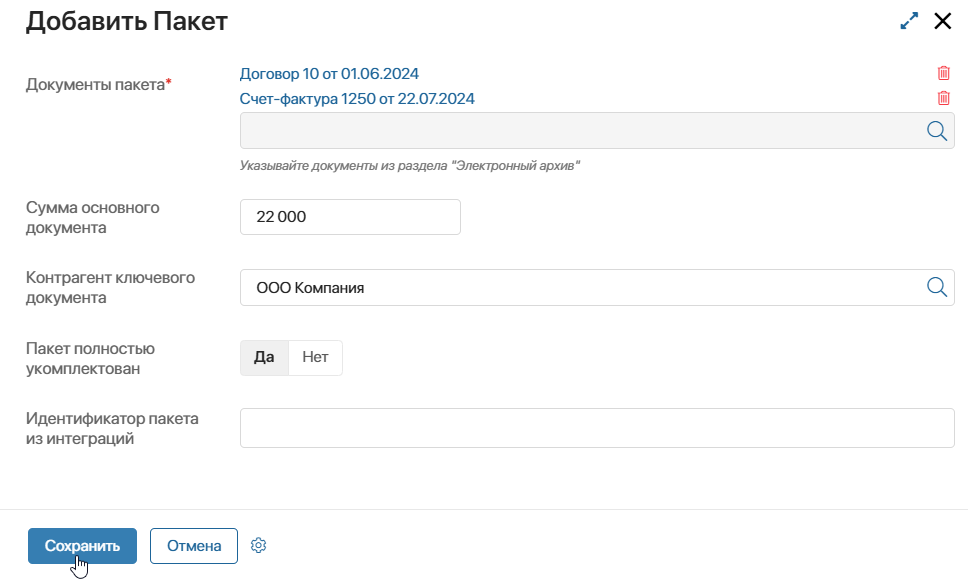The width and height of the screenshot is (968, 580).
Task: Focus the empty package documents search field
Action: coord(580,131)
